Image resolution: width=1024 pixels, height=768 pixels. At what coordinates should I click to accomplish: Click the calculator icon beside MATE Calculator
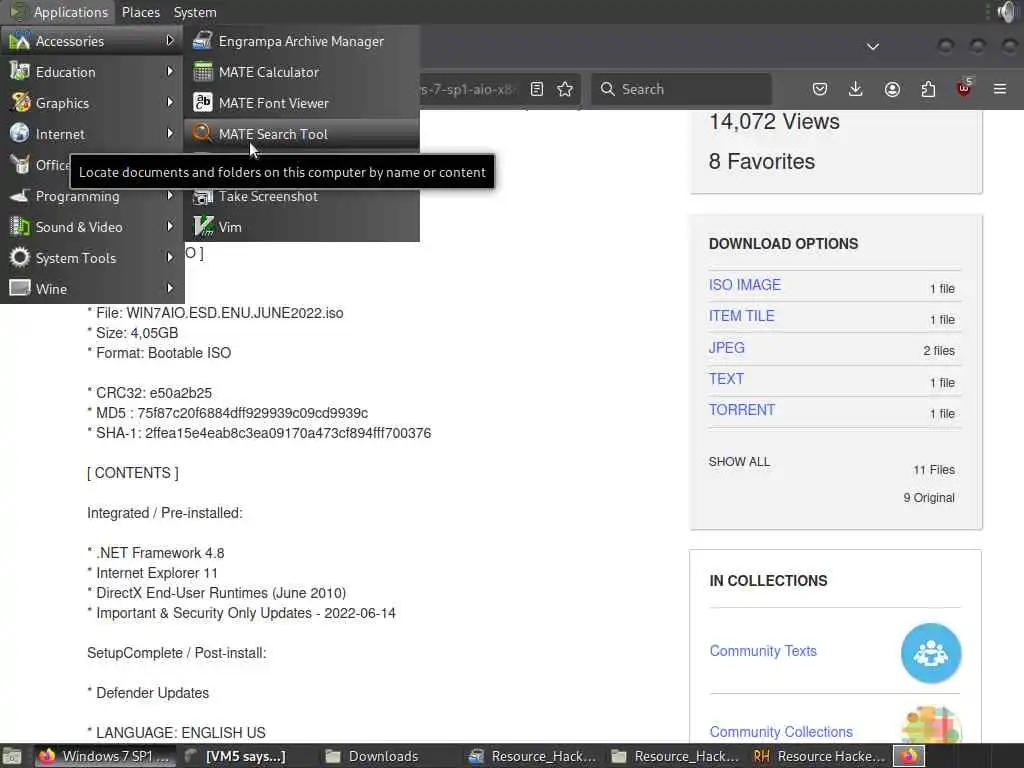coord(203,72)
